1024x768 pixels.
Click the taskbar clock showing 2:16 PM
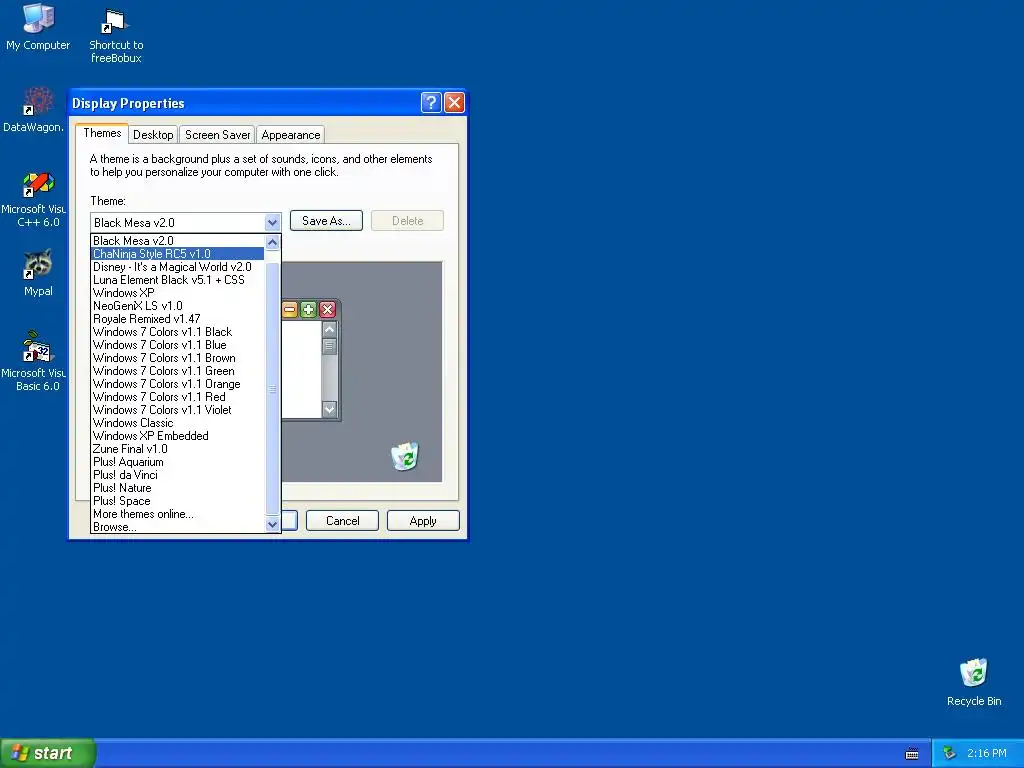(x=986, y=754)
